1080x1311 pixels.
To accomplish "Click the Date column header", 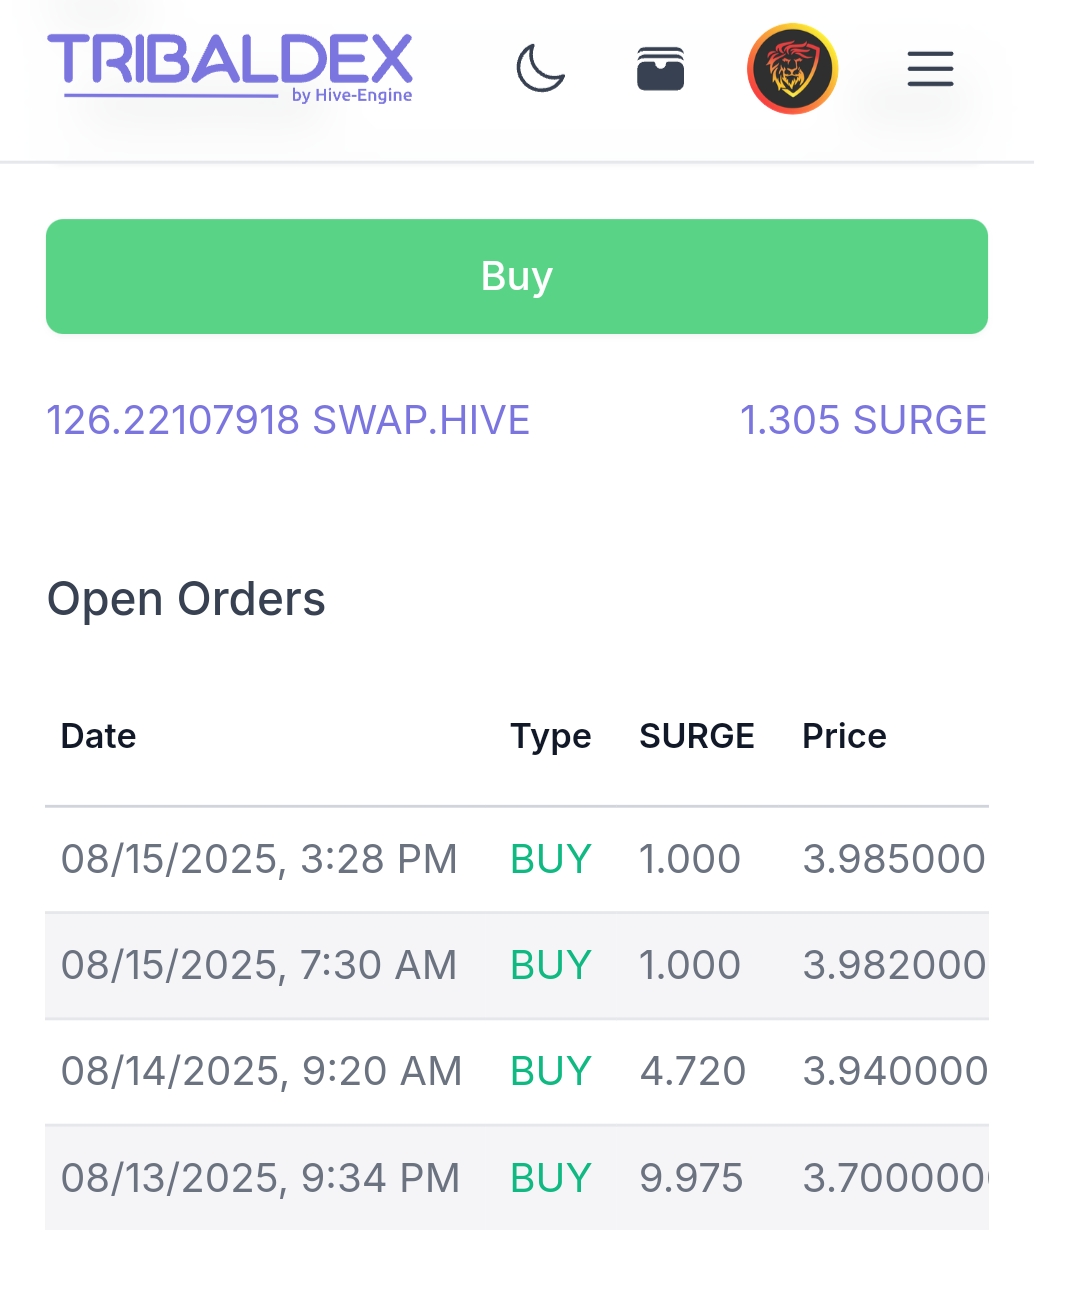I will point(98,736).
